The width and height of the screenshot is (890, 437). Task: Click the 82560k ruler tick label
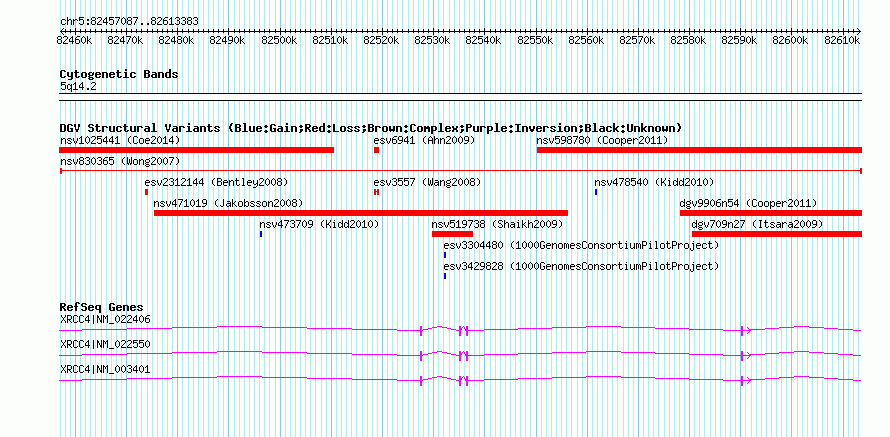586,40
